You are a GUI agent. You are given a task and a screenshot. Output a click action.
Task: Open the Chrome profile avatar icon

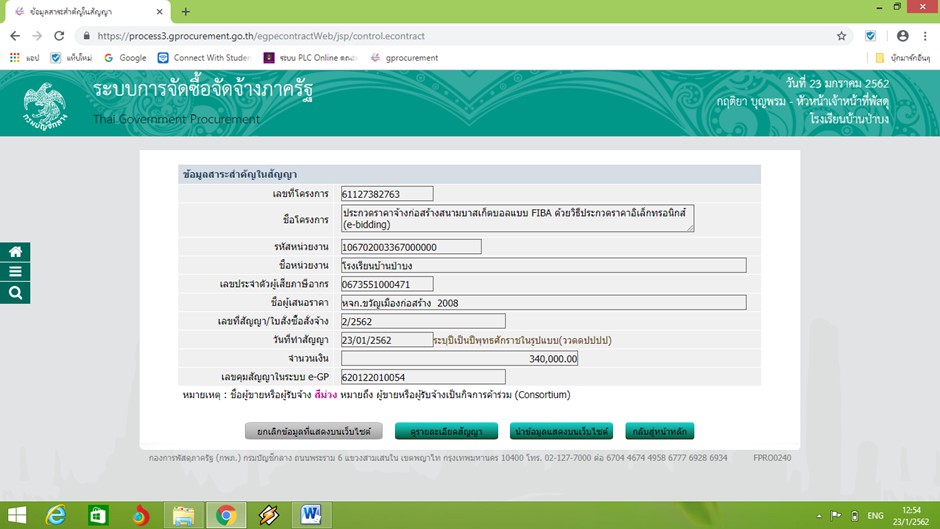click(902, 36)
